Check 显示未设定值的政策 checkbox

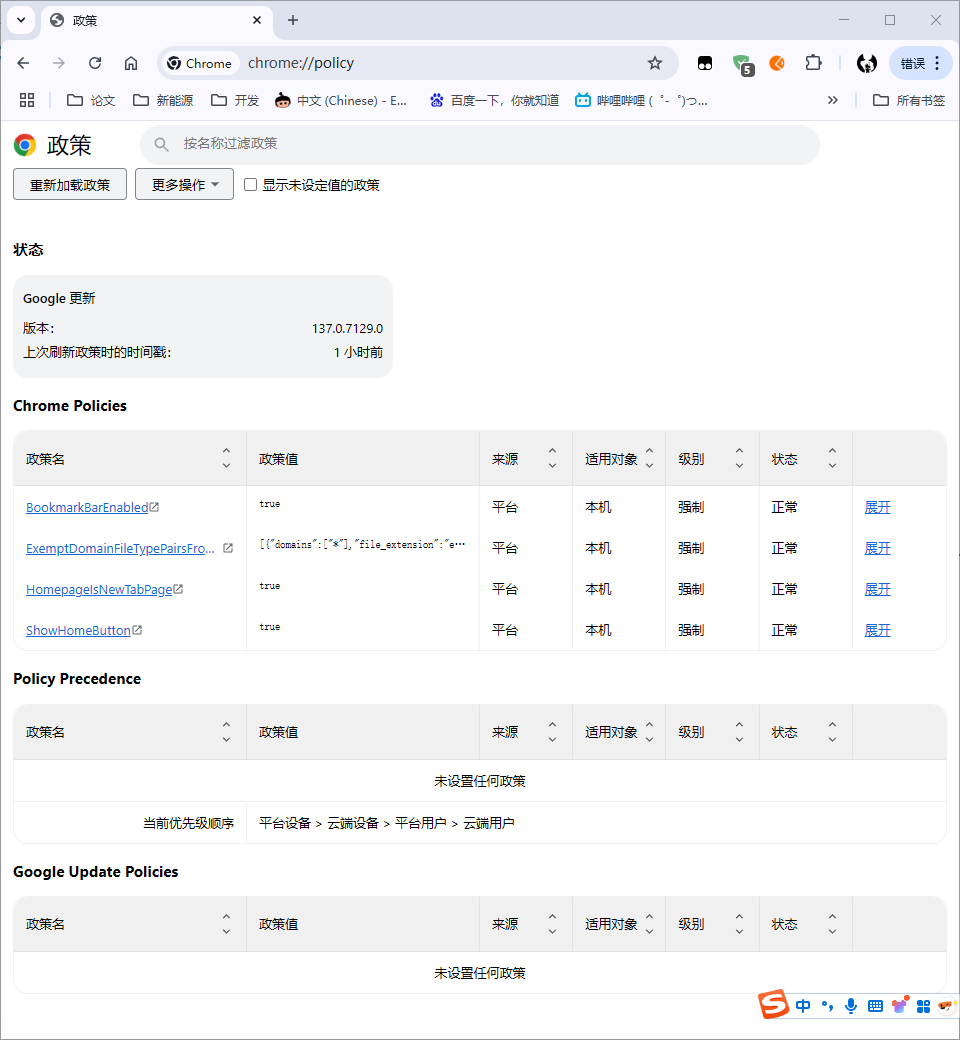[x=250, y=184]
